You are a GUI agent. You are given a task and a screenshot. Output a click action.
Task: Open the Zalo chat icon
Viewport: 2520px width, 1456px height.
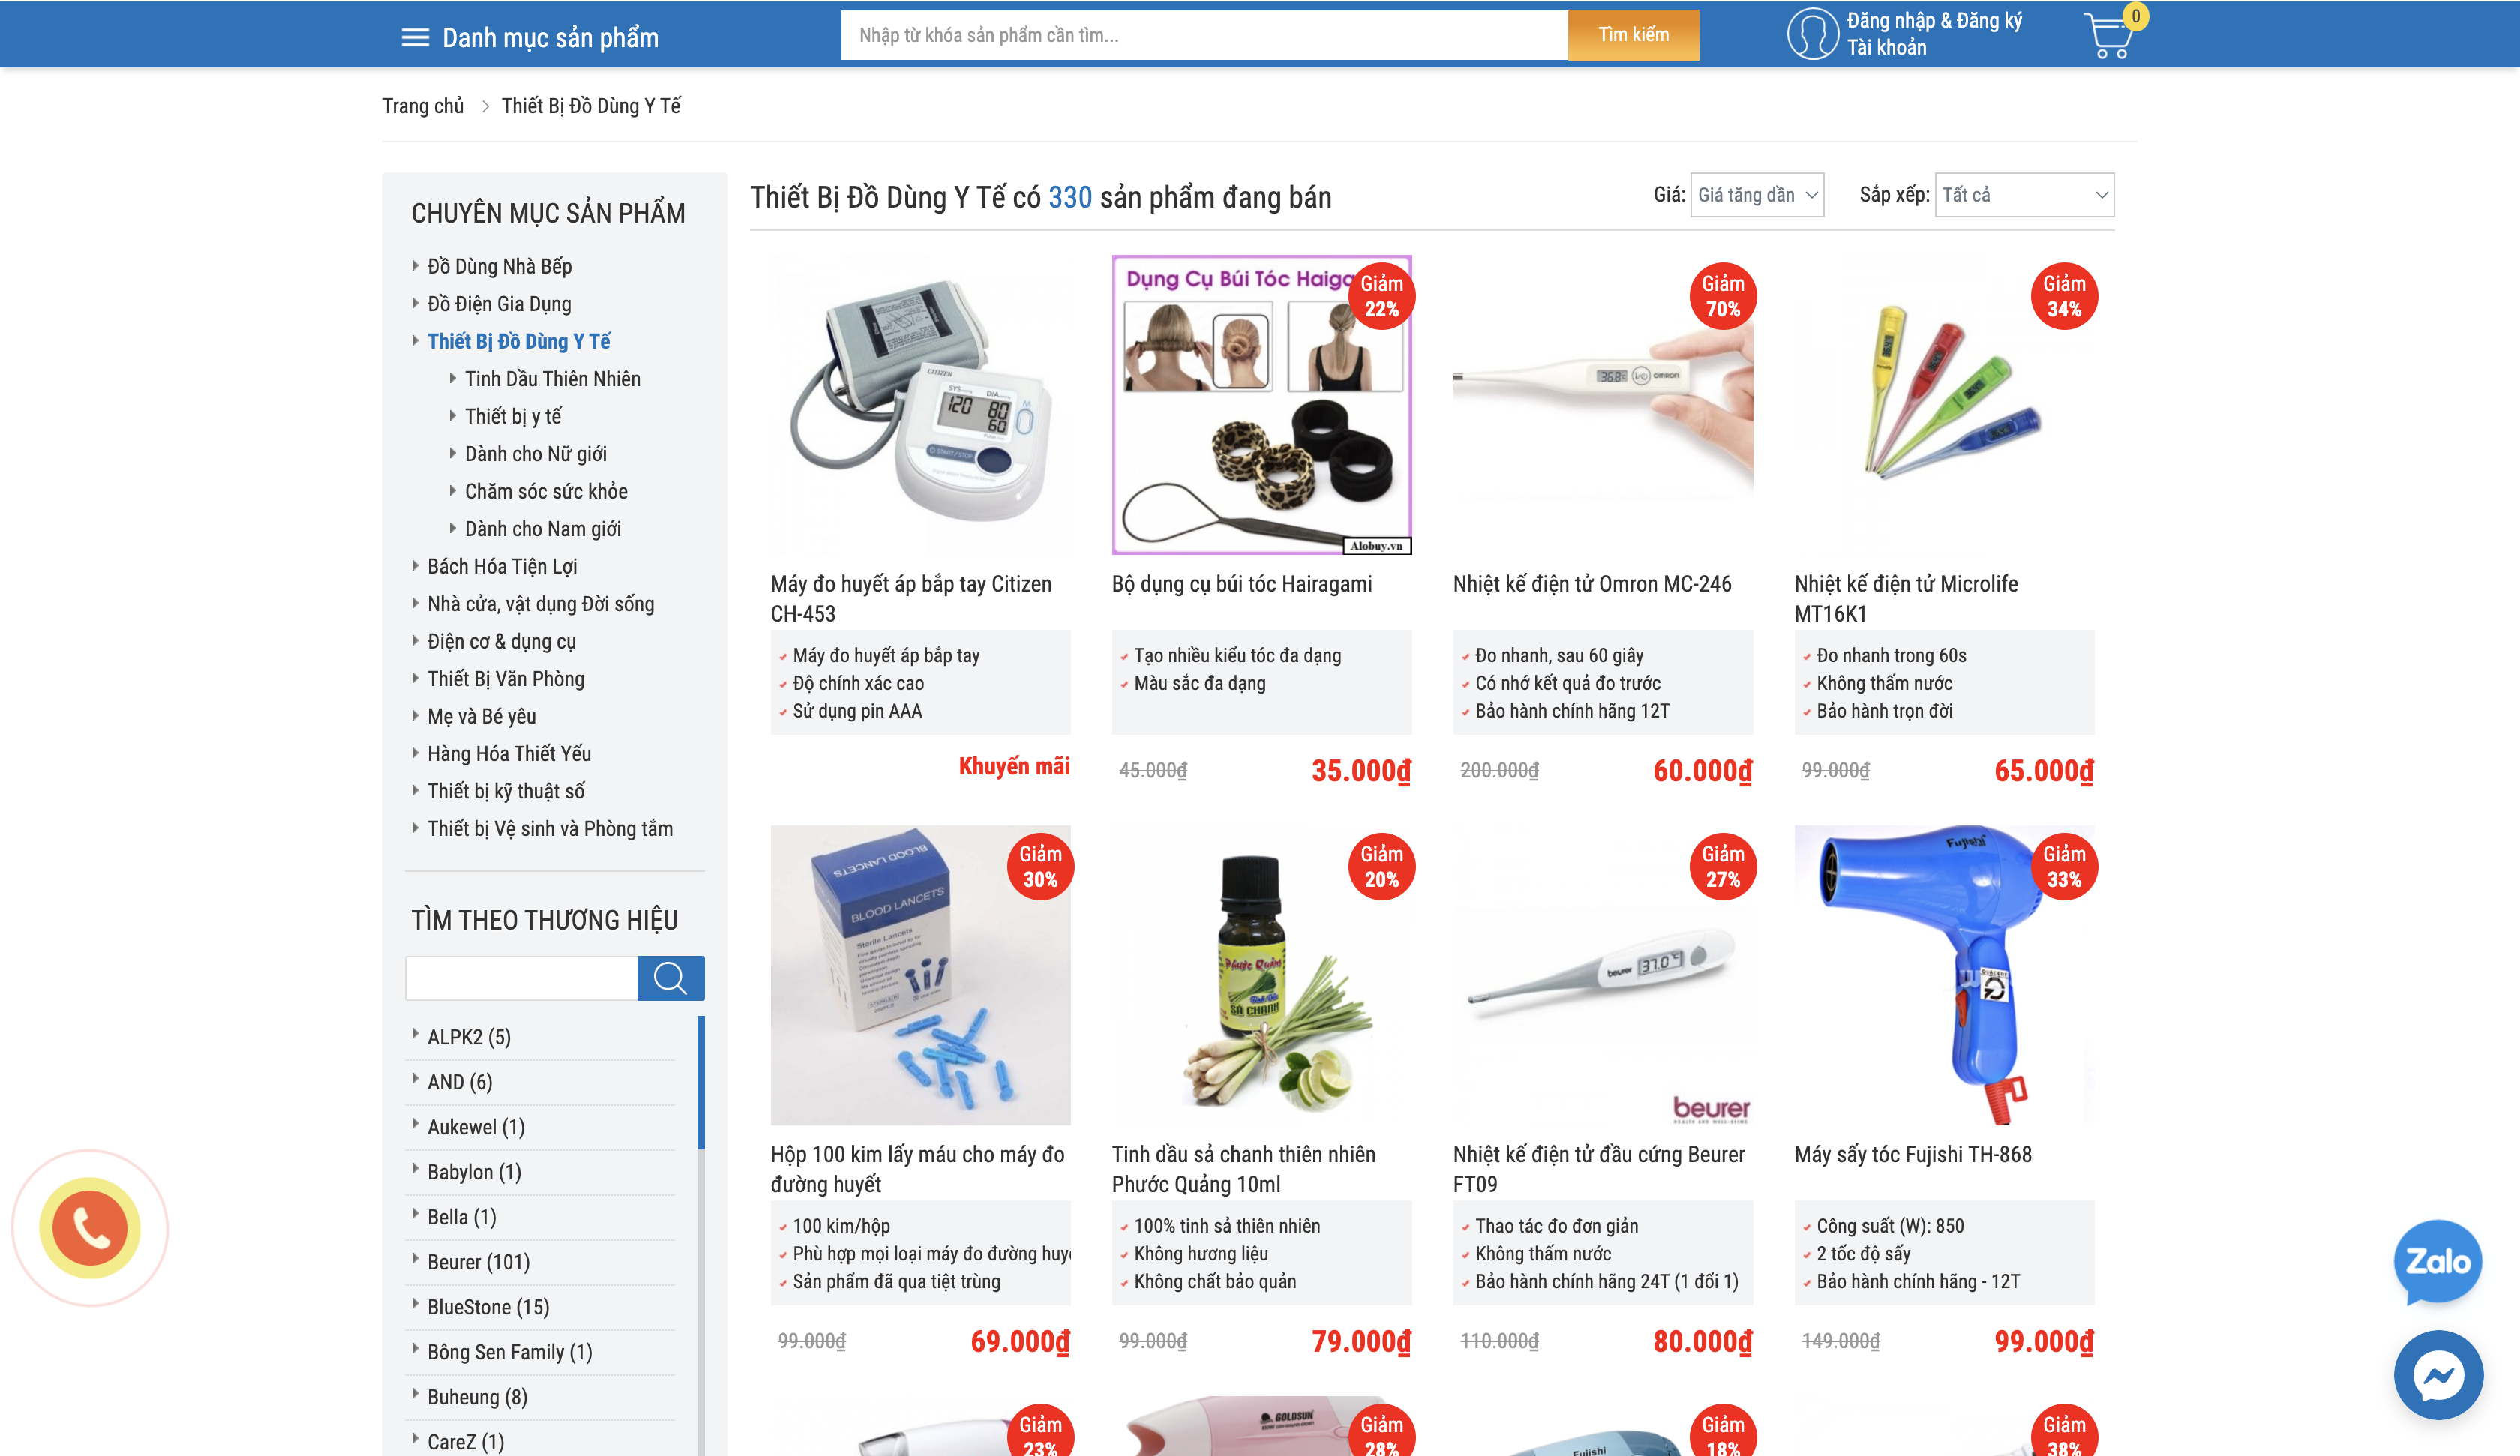[2438, 1261]
